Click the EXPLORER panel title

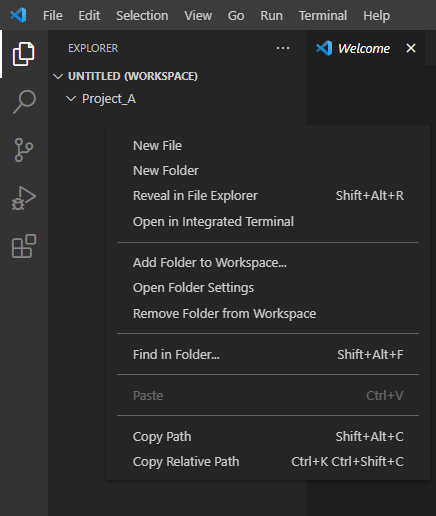click(93, 48)
